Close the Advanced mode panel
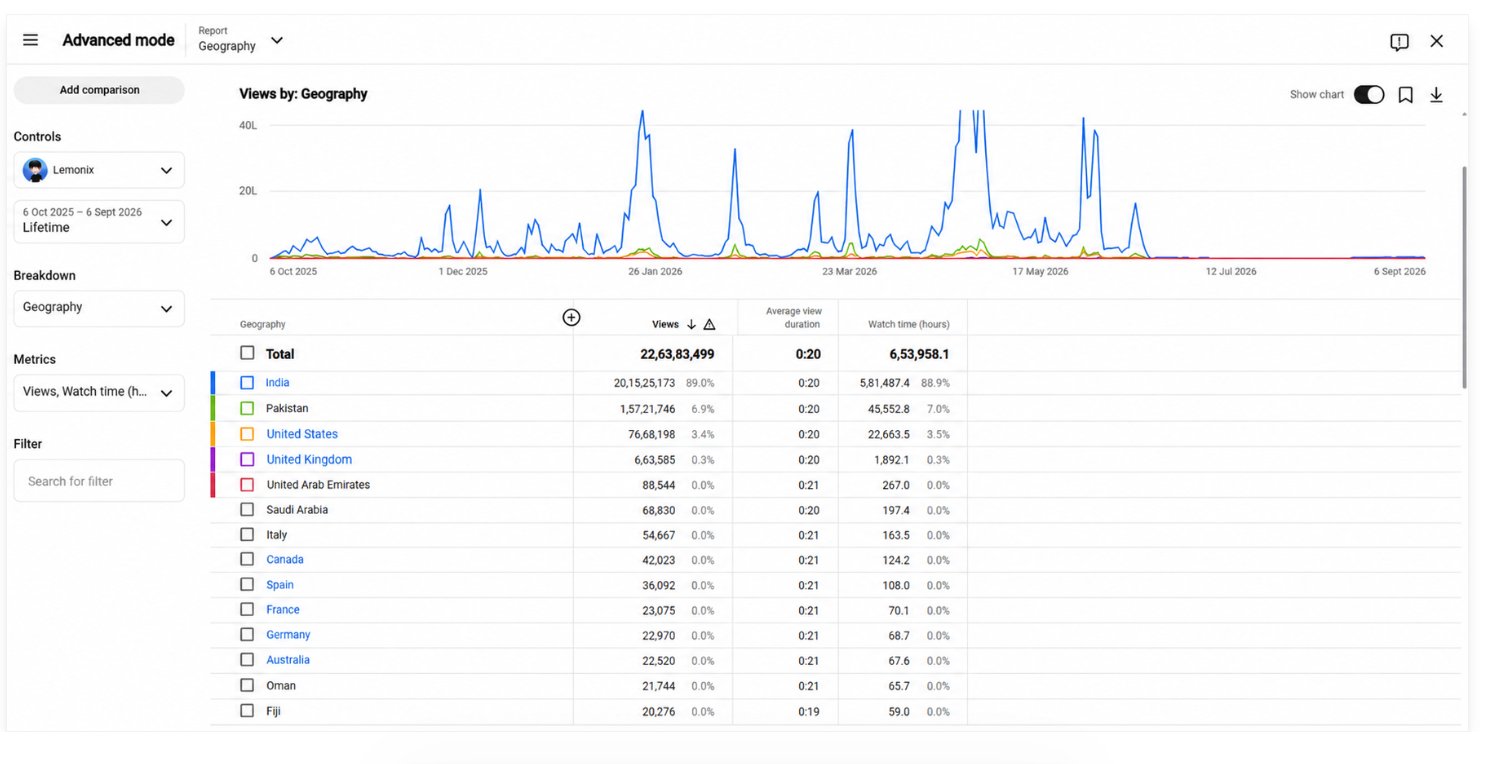The height and width of the screenshot is (764, 1491). pyautogui.click(x=1437, y=41)
